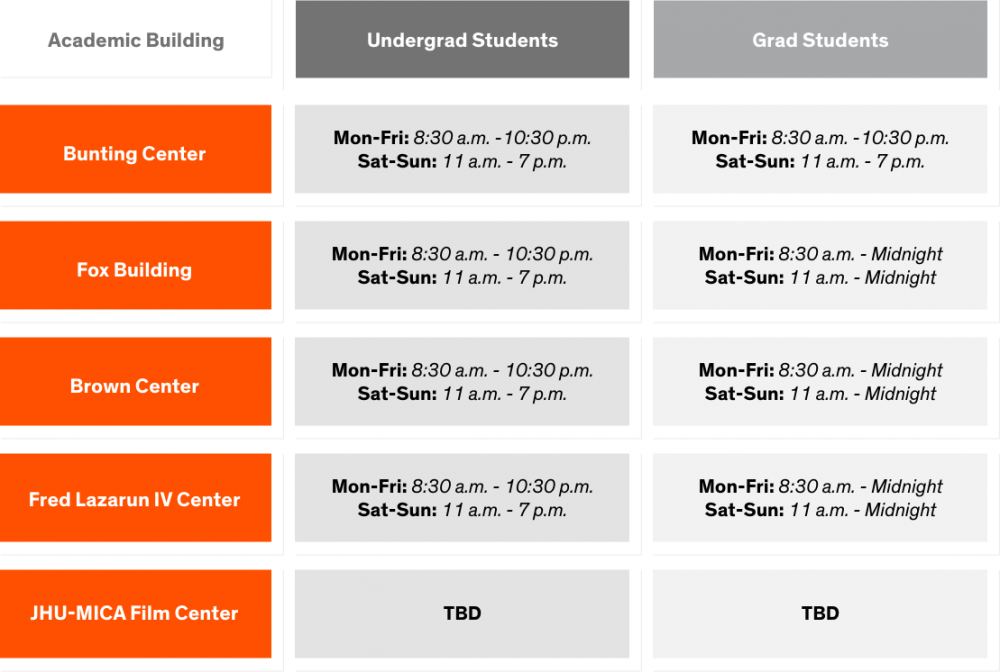Click Brown Center undergrad hours cell
The height and width of the screenshot is (672, 1000).
click(x=462, y=381)
